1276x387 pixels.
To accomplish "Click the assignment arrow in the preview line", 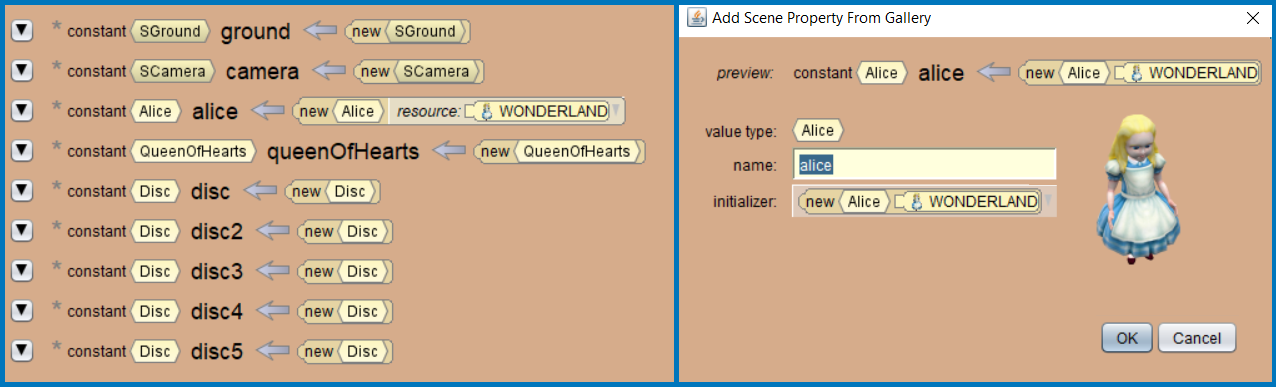I will 994,72.
